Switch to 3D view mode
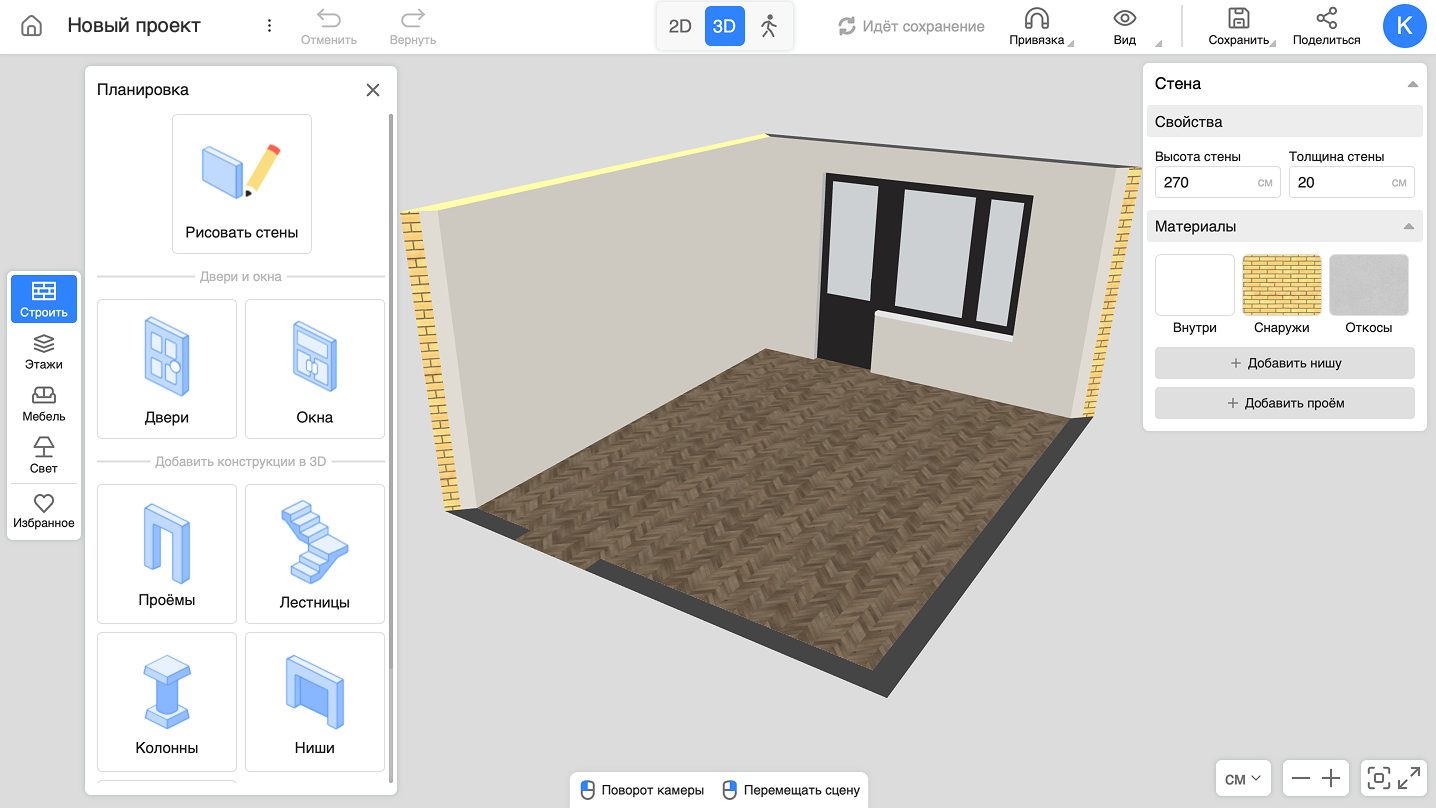The height and width of the screenshot is (808, 1436). tap(724, 26)
